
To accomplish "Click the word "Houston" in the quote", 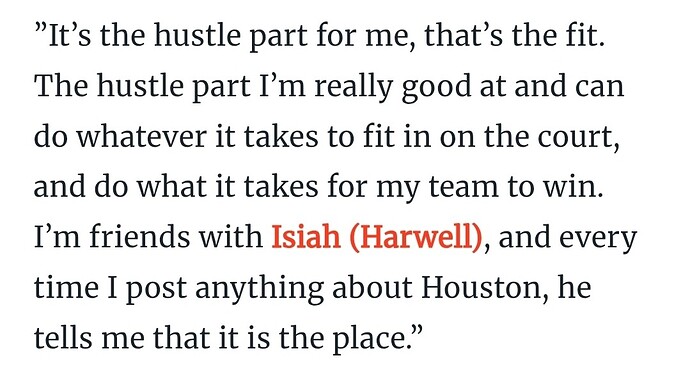I will [x=481, y=287].
